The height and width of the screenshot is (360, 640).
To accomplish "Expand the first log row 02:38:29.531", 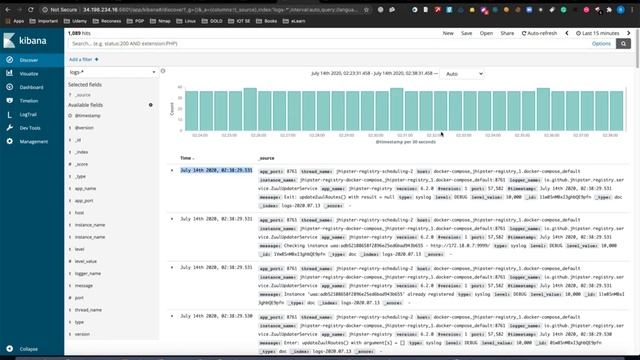I will point(172,170).
